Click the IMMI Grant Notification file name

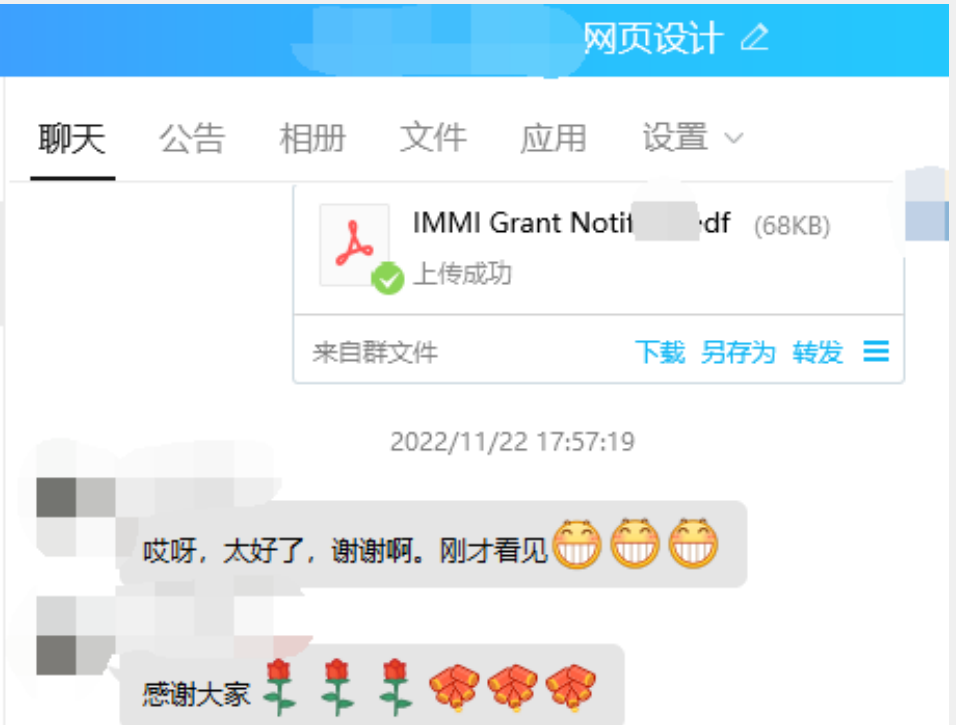(x=571, y=223)
